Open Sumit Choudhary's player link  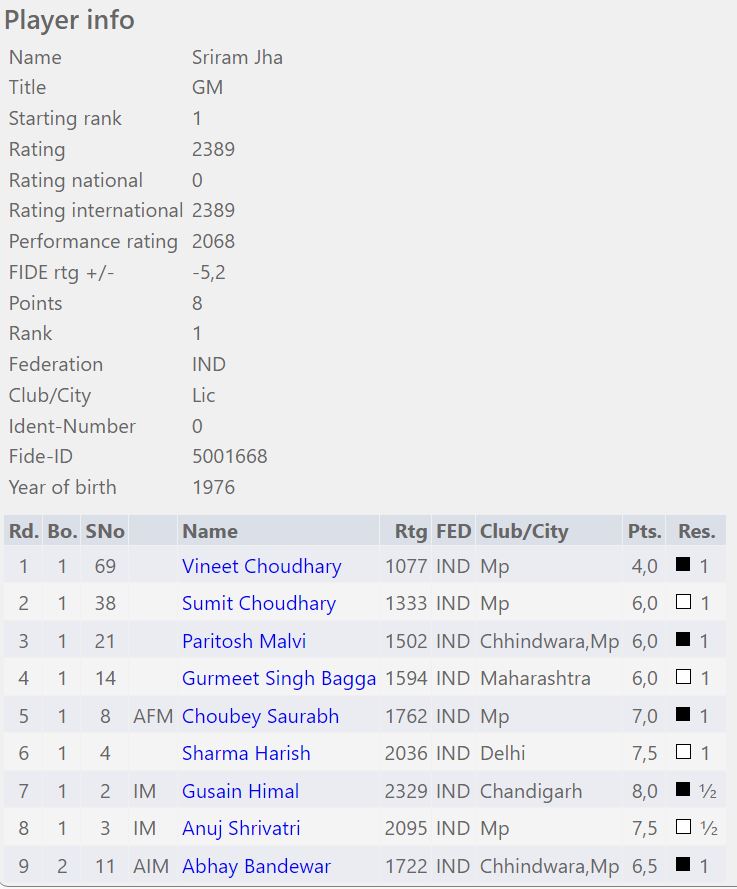258,603
